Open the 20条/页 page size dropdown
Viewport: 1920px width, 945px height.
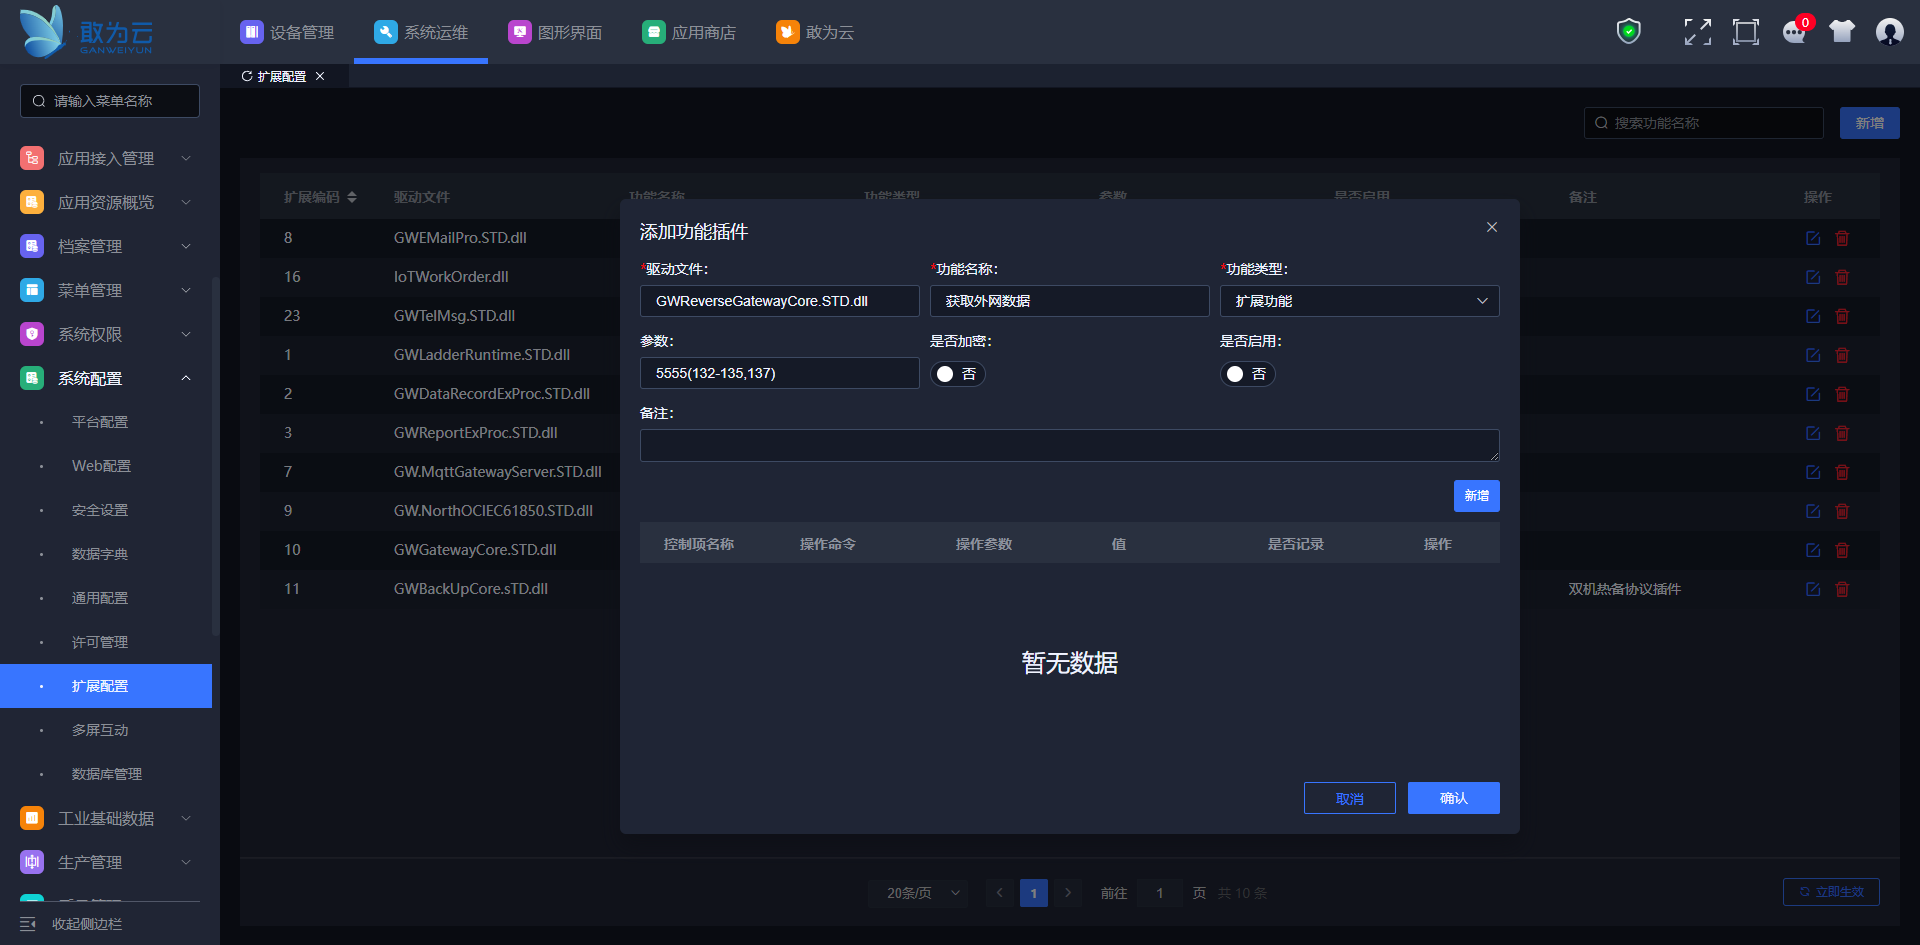(922, 893)
